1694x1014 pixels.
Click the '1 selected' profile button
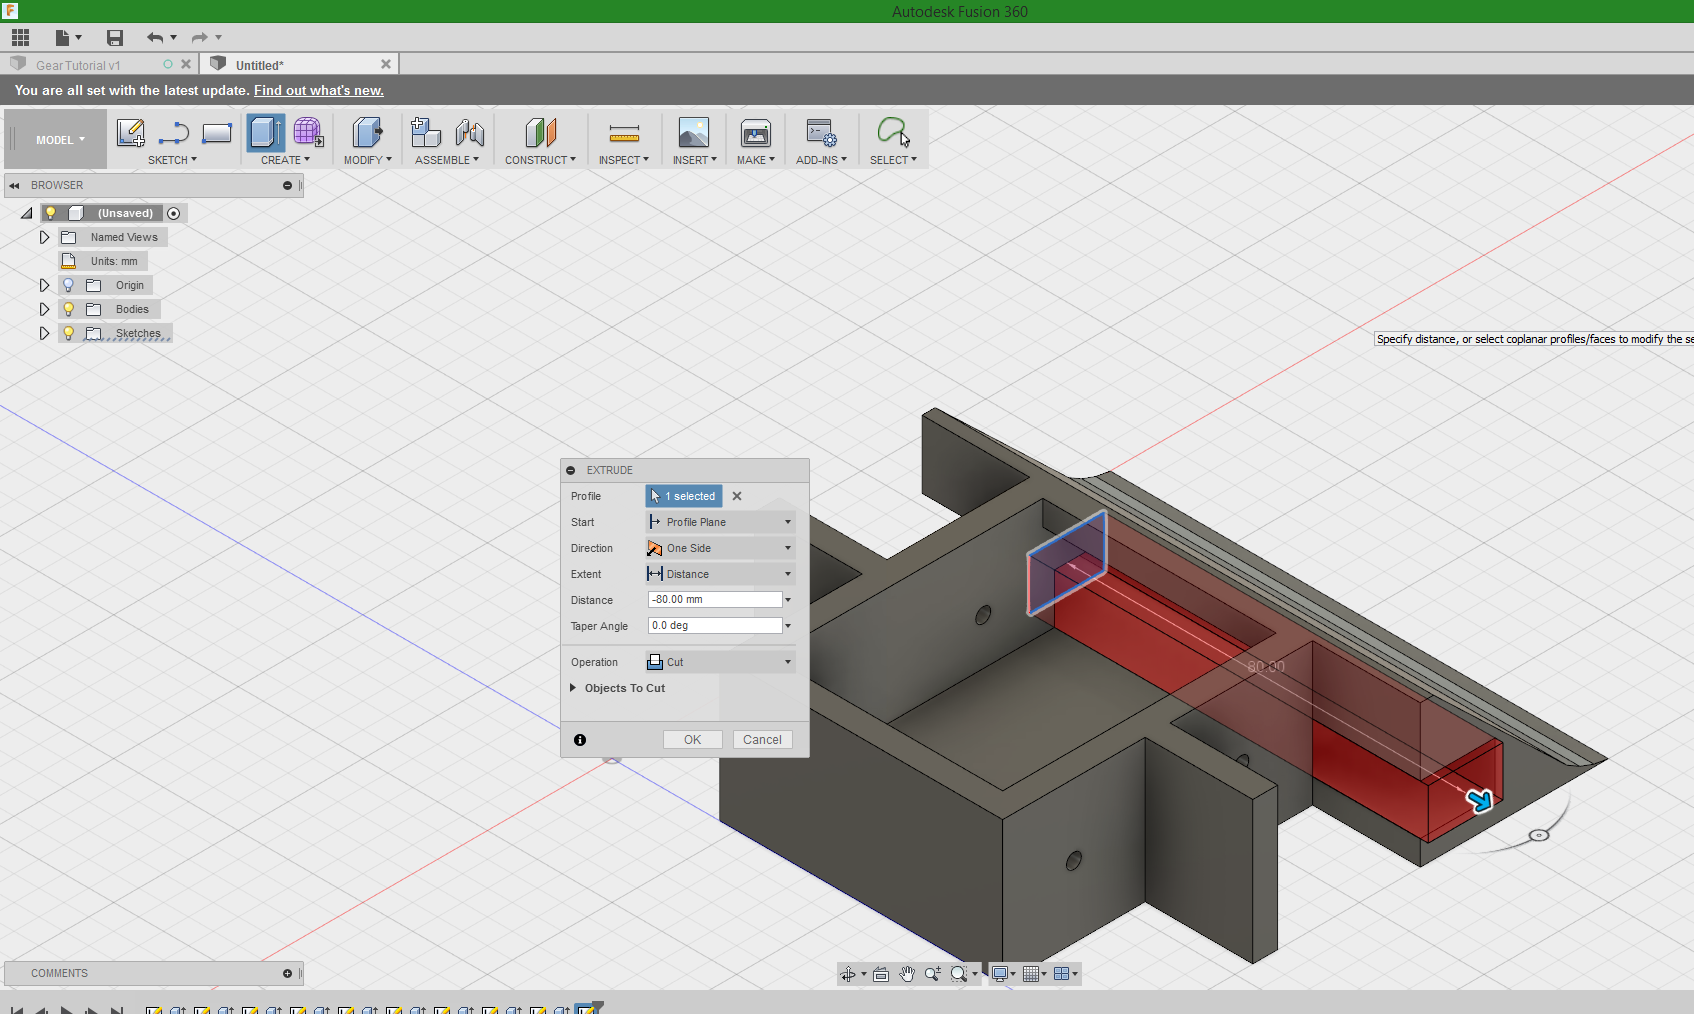click(x=684, y=496)
